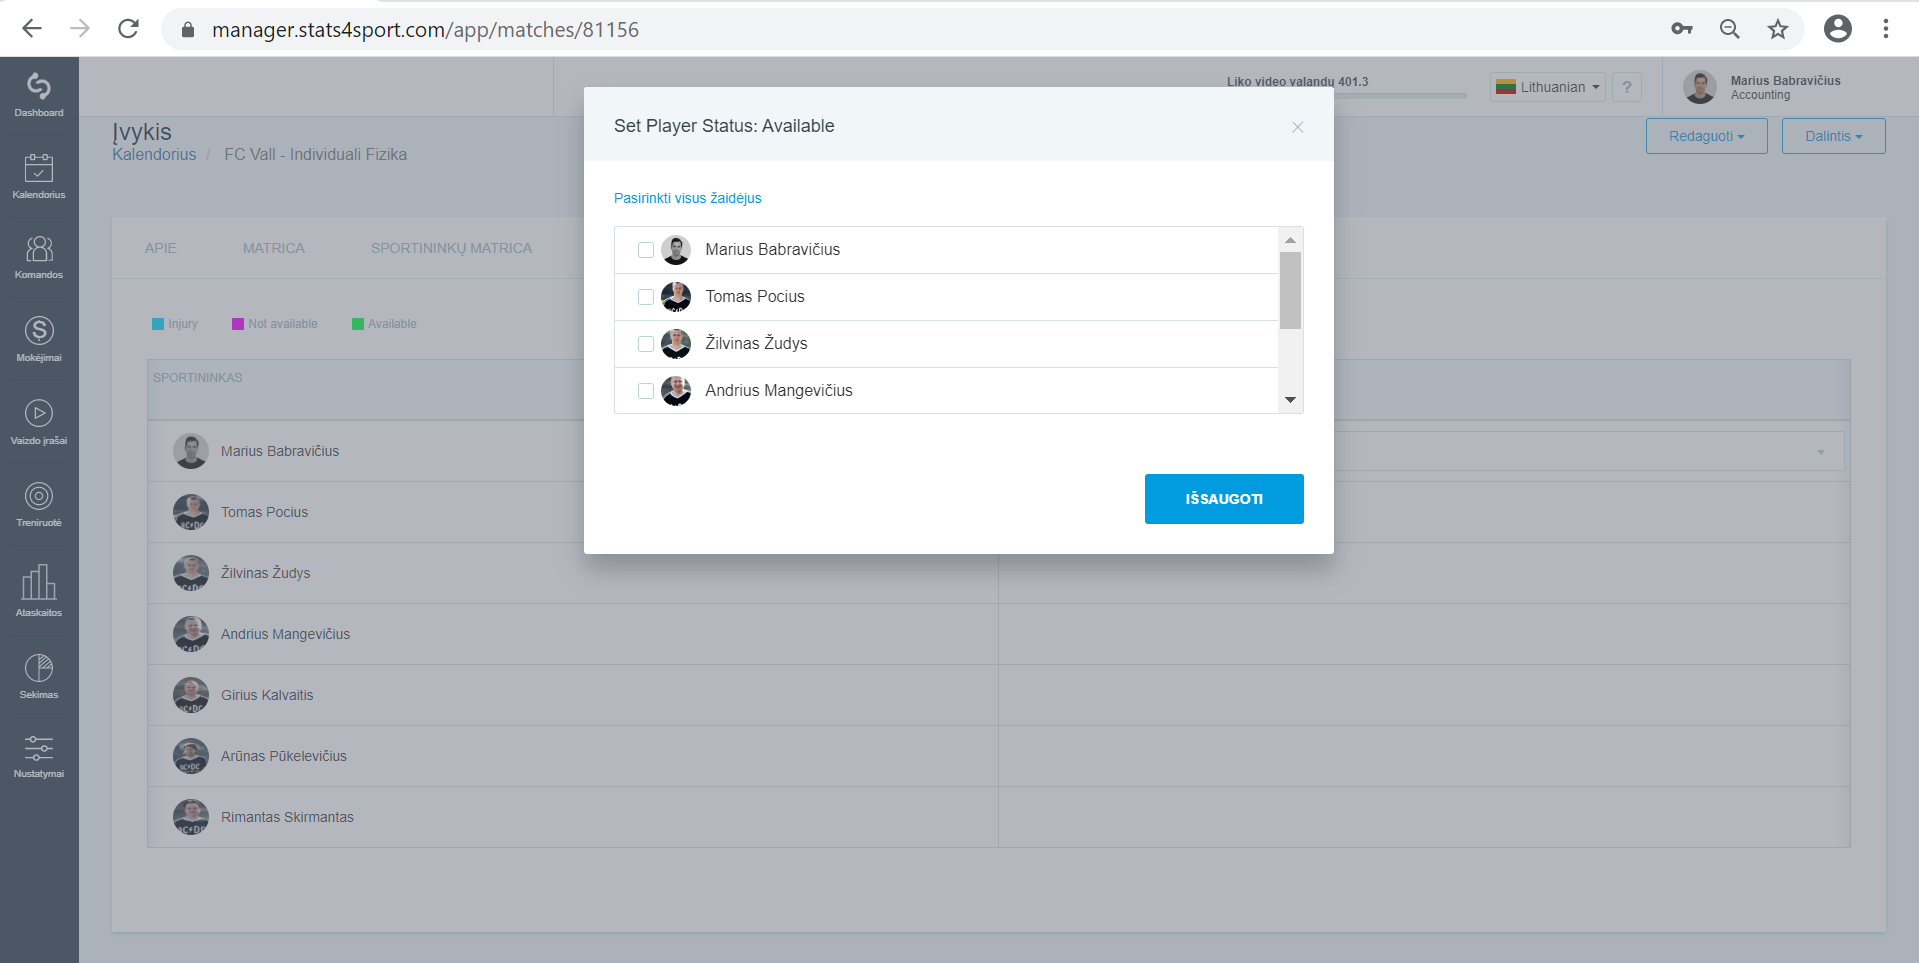
Task: Click the IŠSAUGOTI save button
Action: (1224, 499)
